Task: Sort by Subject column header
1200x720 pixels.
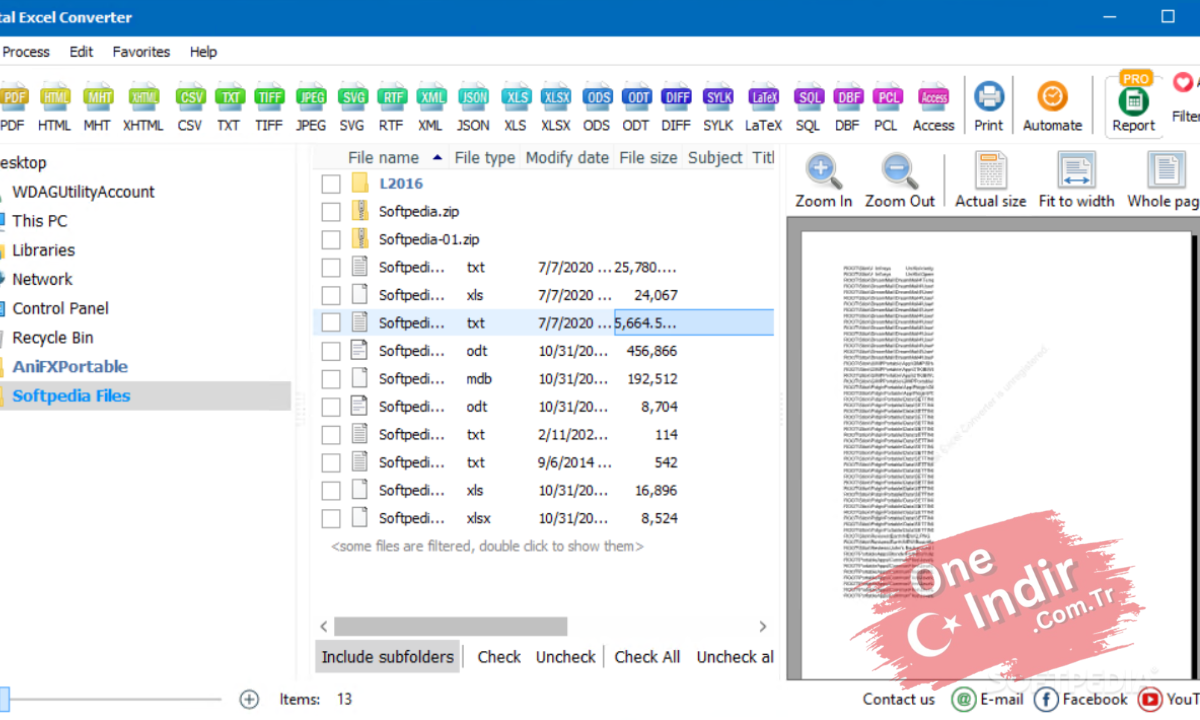Action: coord(715,158)
